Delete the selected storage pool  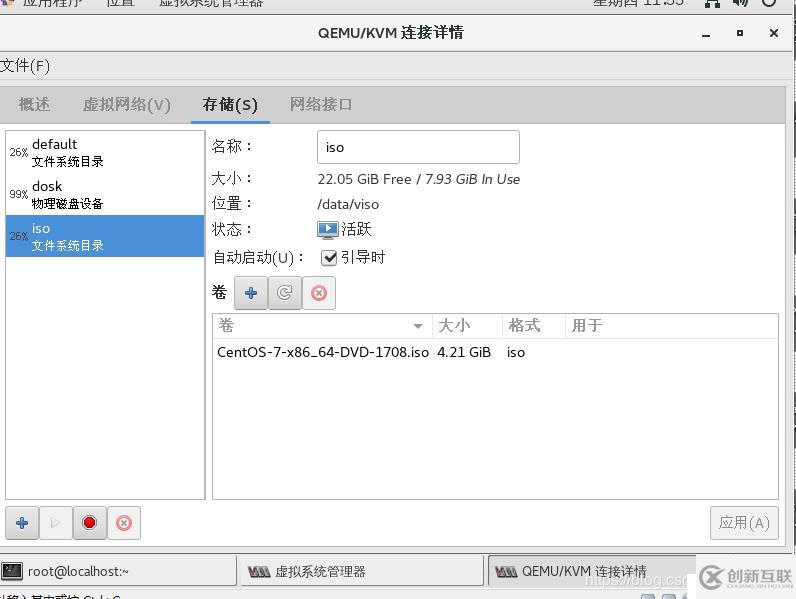point(123,523)
